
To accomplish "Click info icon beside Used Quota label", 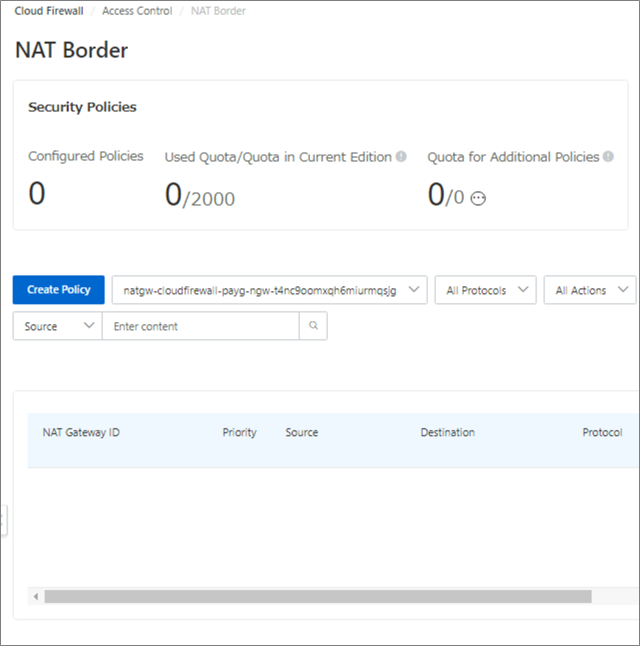I will click(401, 157).
